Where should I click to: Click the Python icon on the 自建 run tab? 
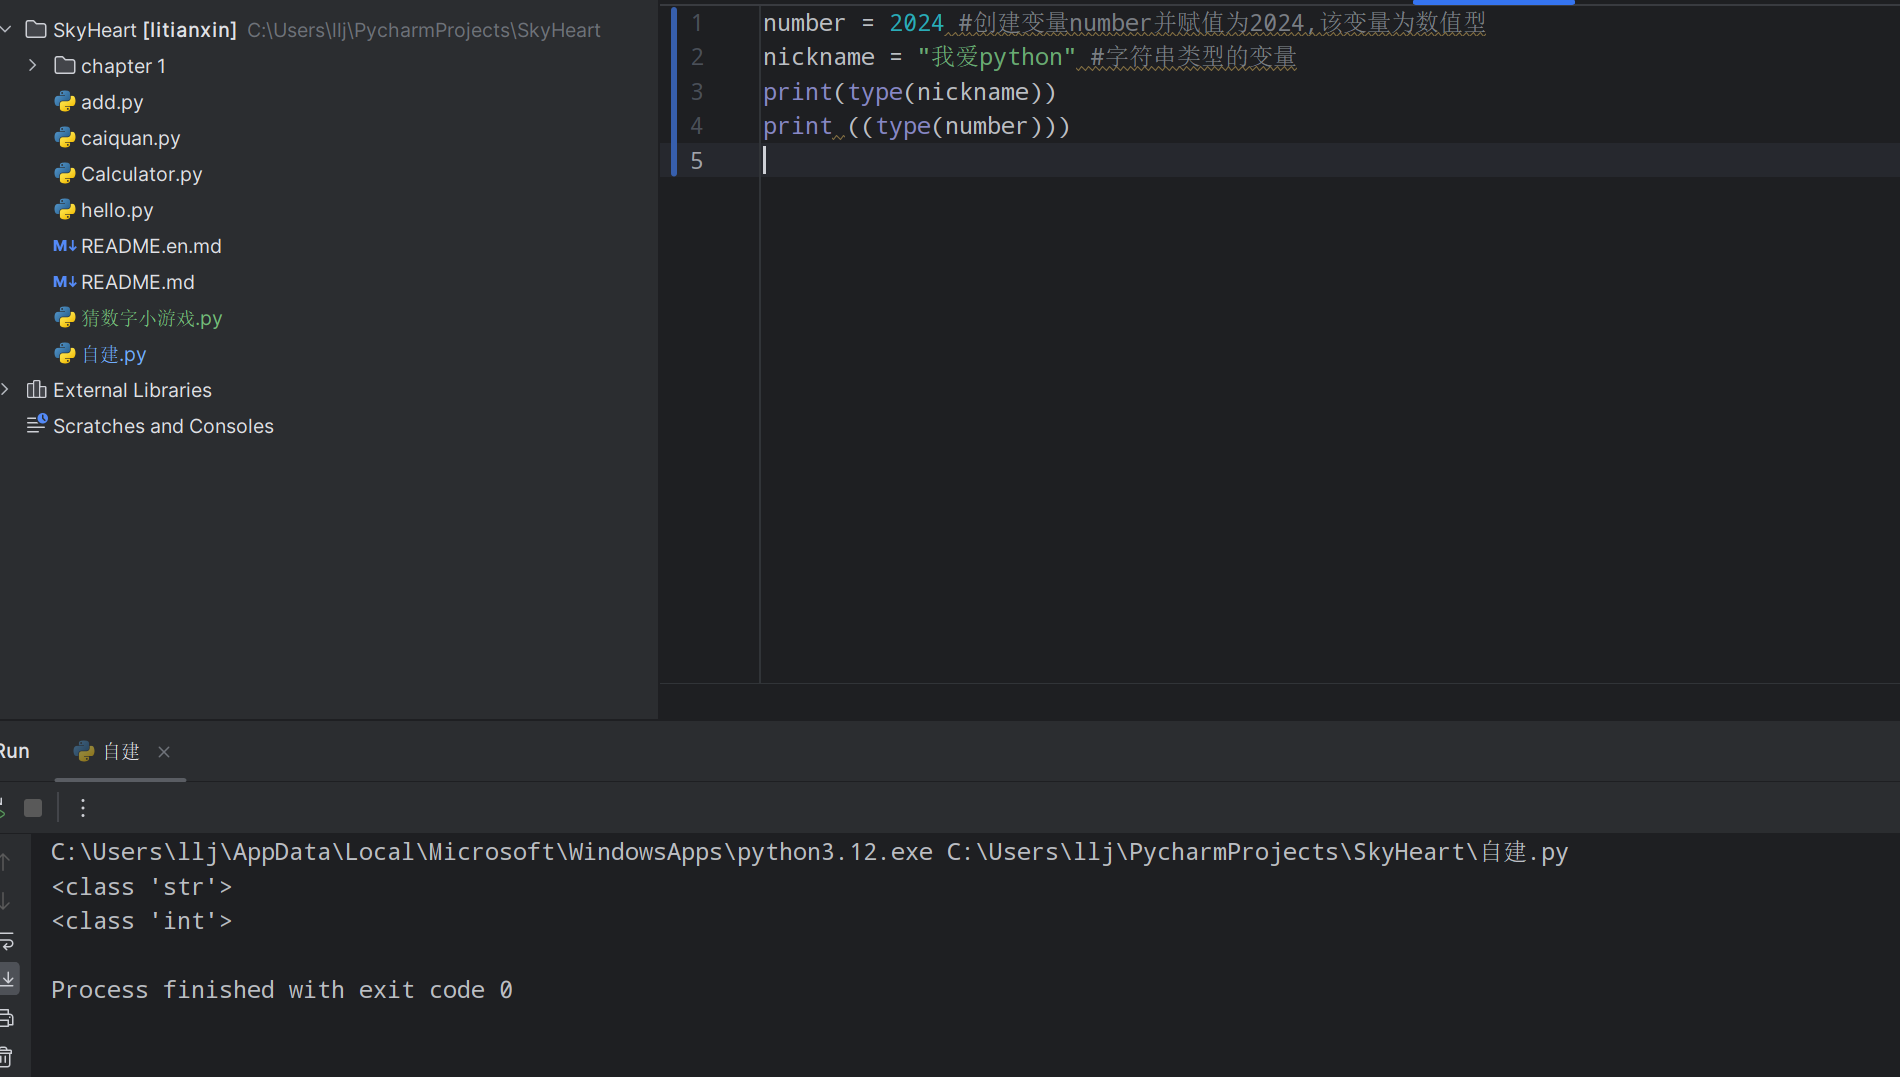(84, 751)
